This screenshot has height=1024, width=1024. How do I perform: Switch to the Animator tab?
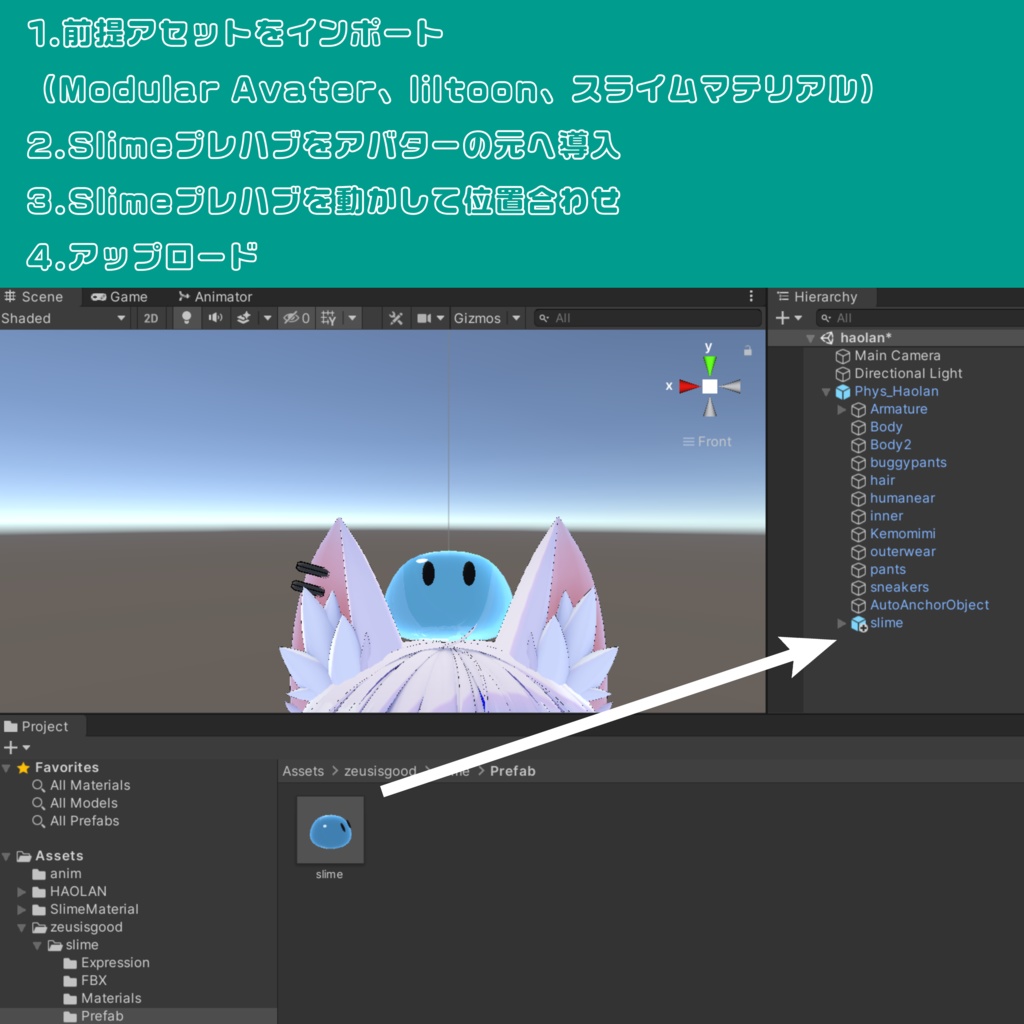coord(215,296)
